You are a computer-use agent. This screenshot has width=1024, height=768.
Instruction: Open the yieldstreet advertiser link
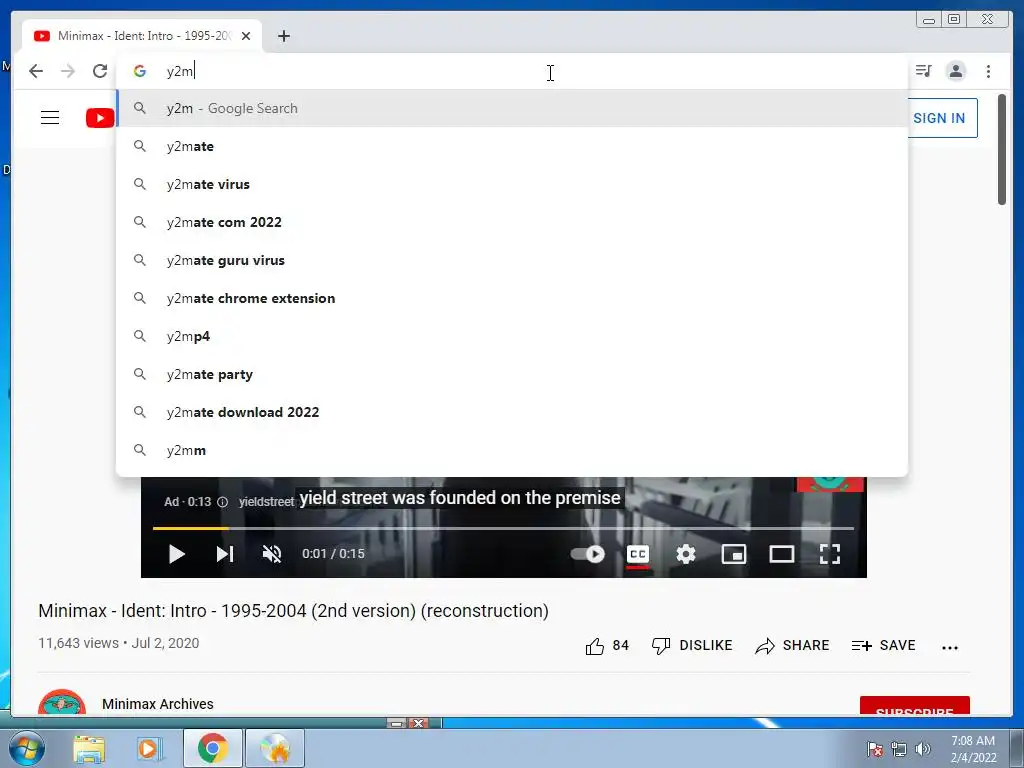[x=266, y=502]
